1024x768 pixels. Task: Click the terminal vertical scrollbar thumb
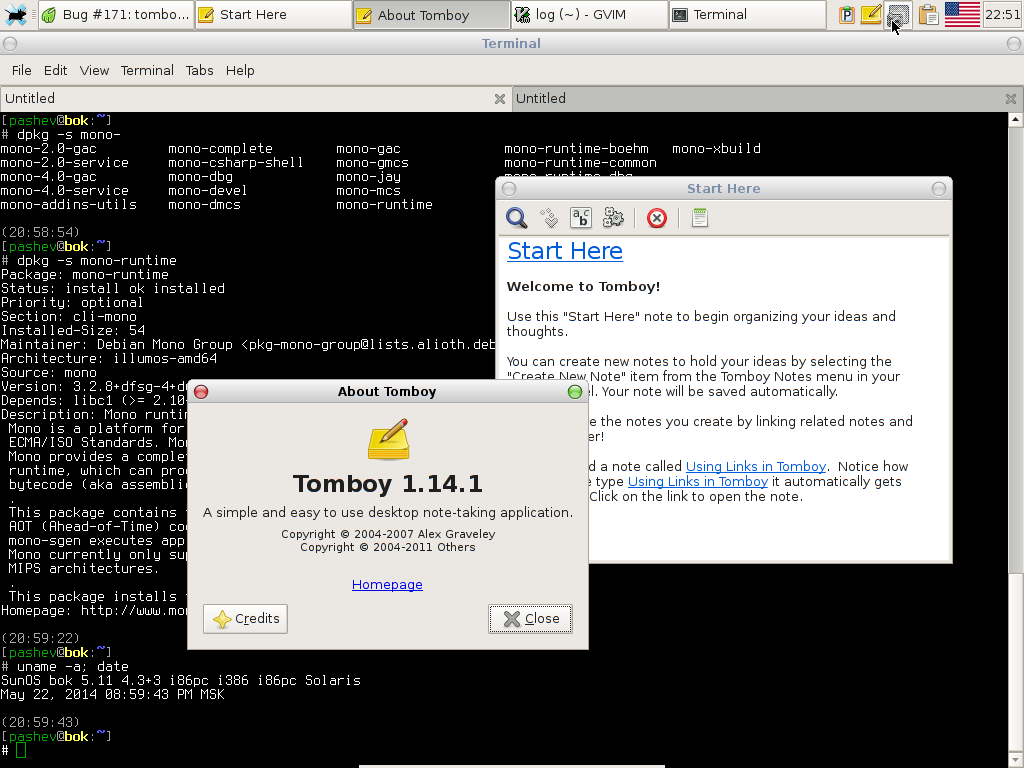click(x=1016, y=660)
